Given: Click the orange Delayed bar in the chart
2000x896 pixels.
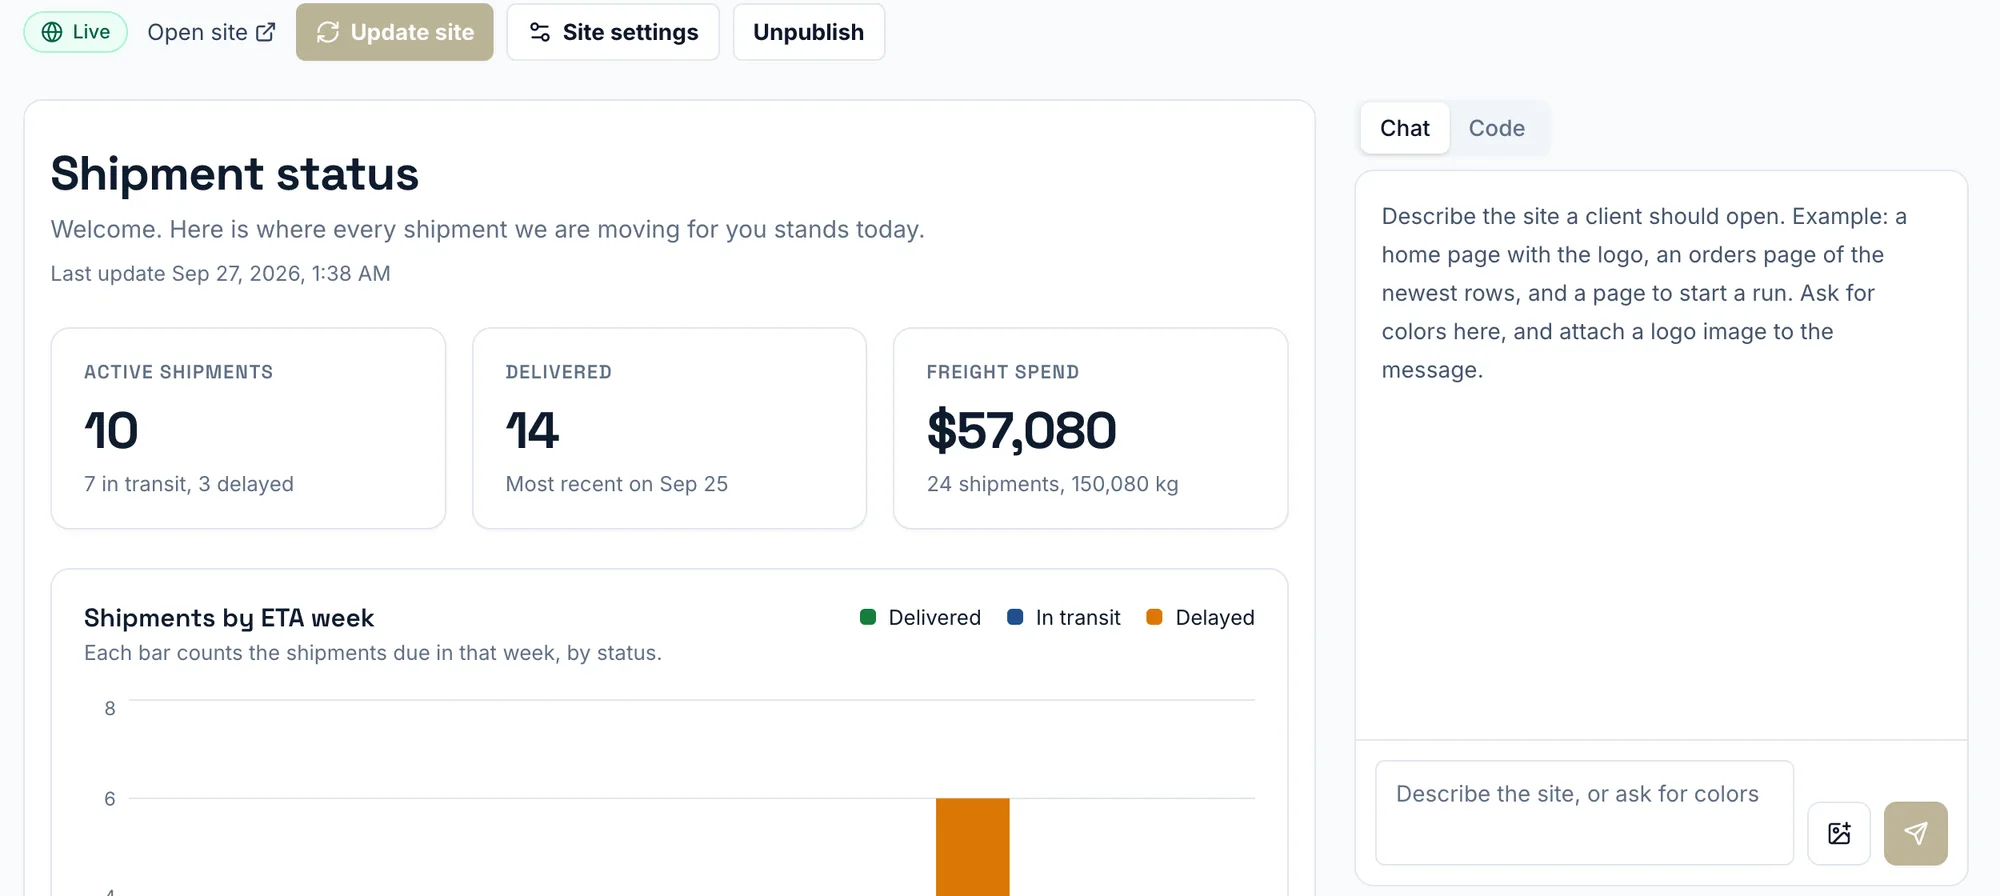Looking at the screenshot, I should coord(972,846).
